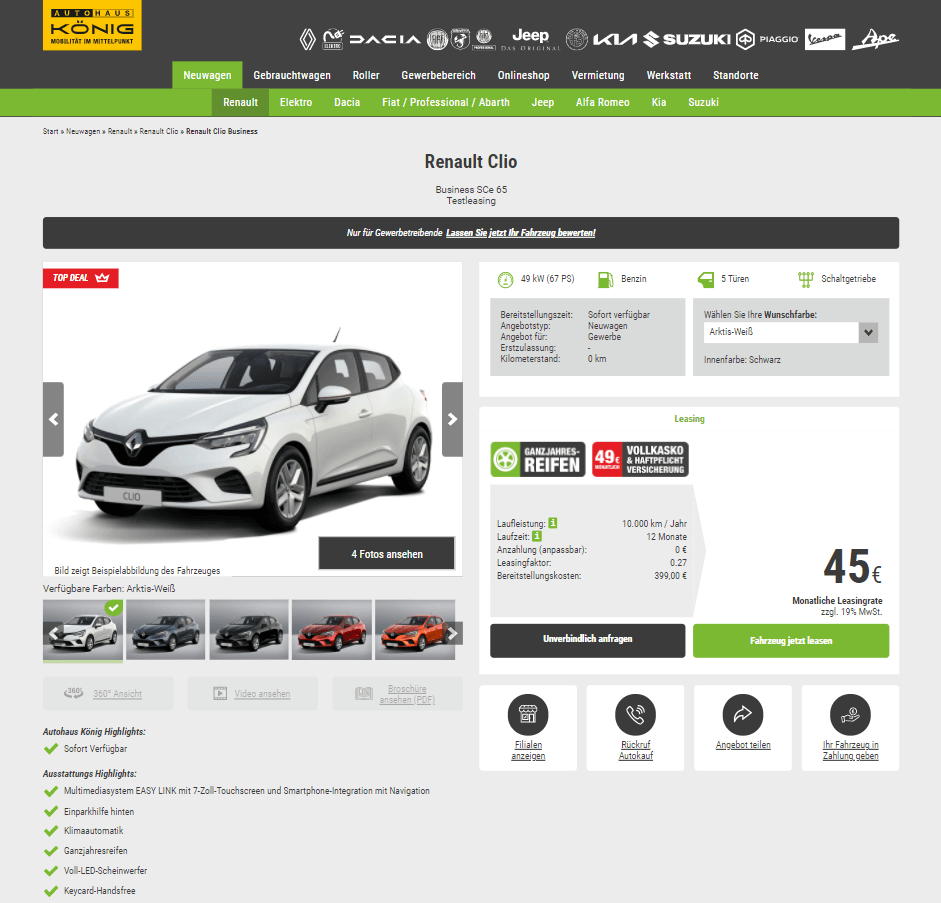Screen dimensions: 941x903
Task: Select the red Clio color thumbnail
Action: 332,630
